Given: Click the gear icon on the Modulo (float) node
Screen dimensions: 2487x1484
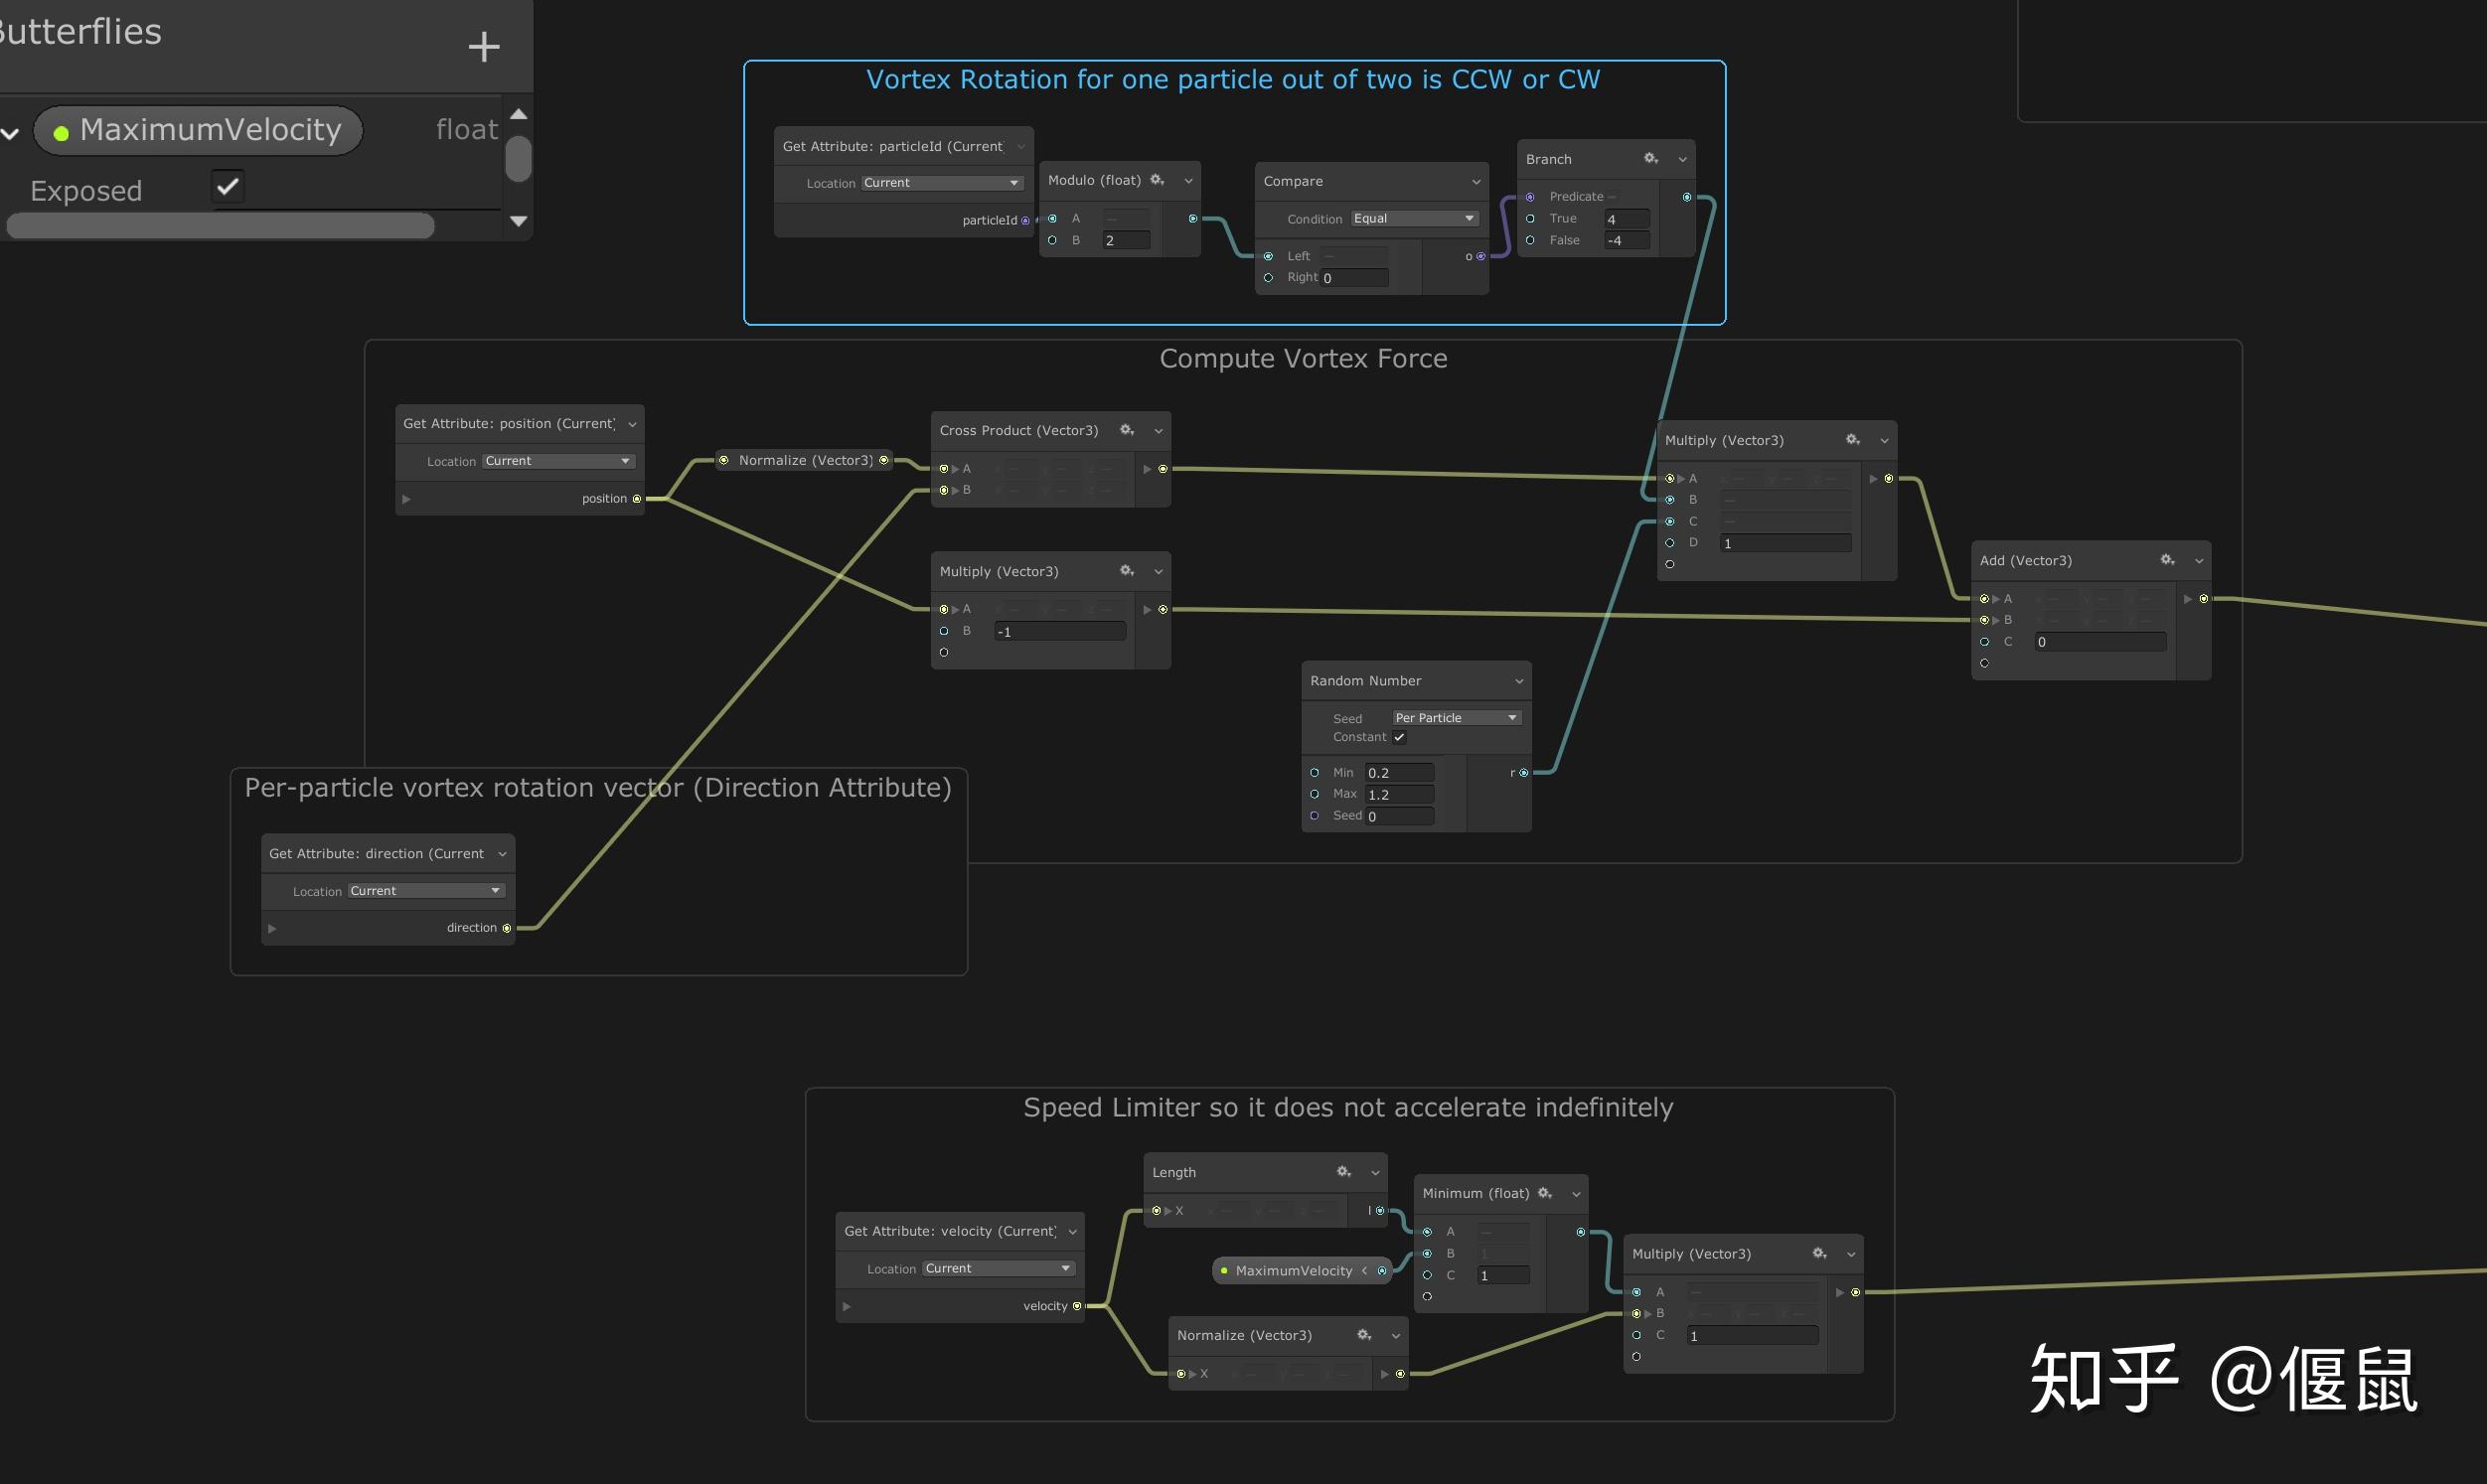Looking at the screenshot, I should tap(1157, 180).
